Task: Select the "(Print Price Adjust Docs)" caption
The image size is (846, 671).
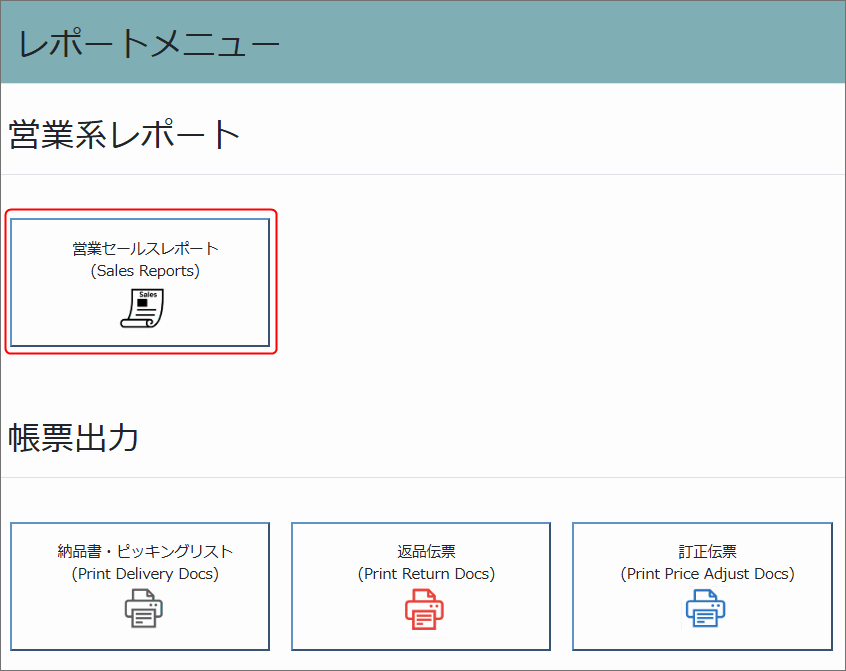Action: [707, 574]
